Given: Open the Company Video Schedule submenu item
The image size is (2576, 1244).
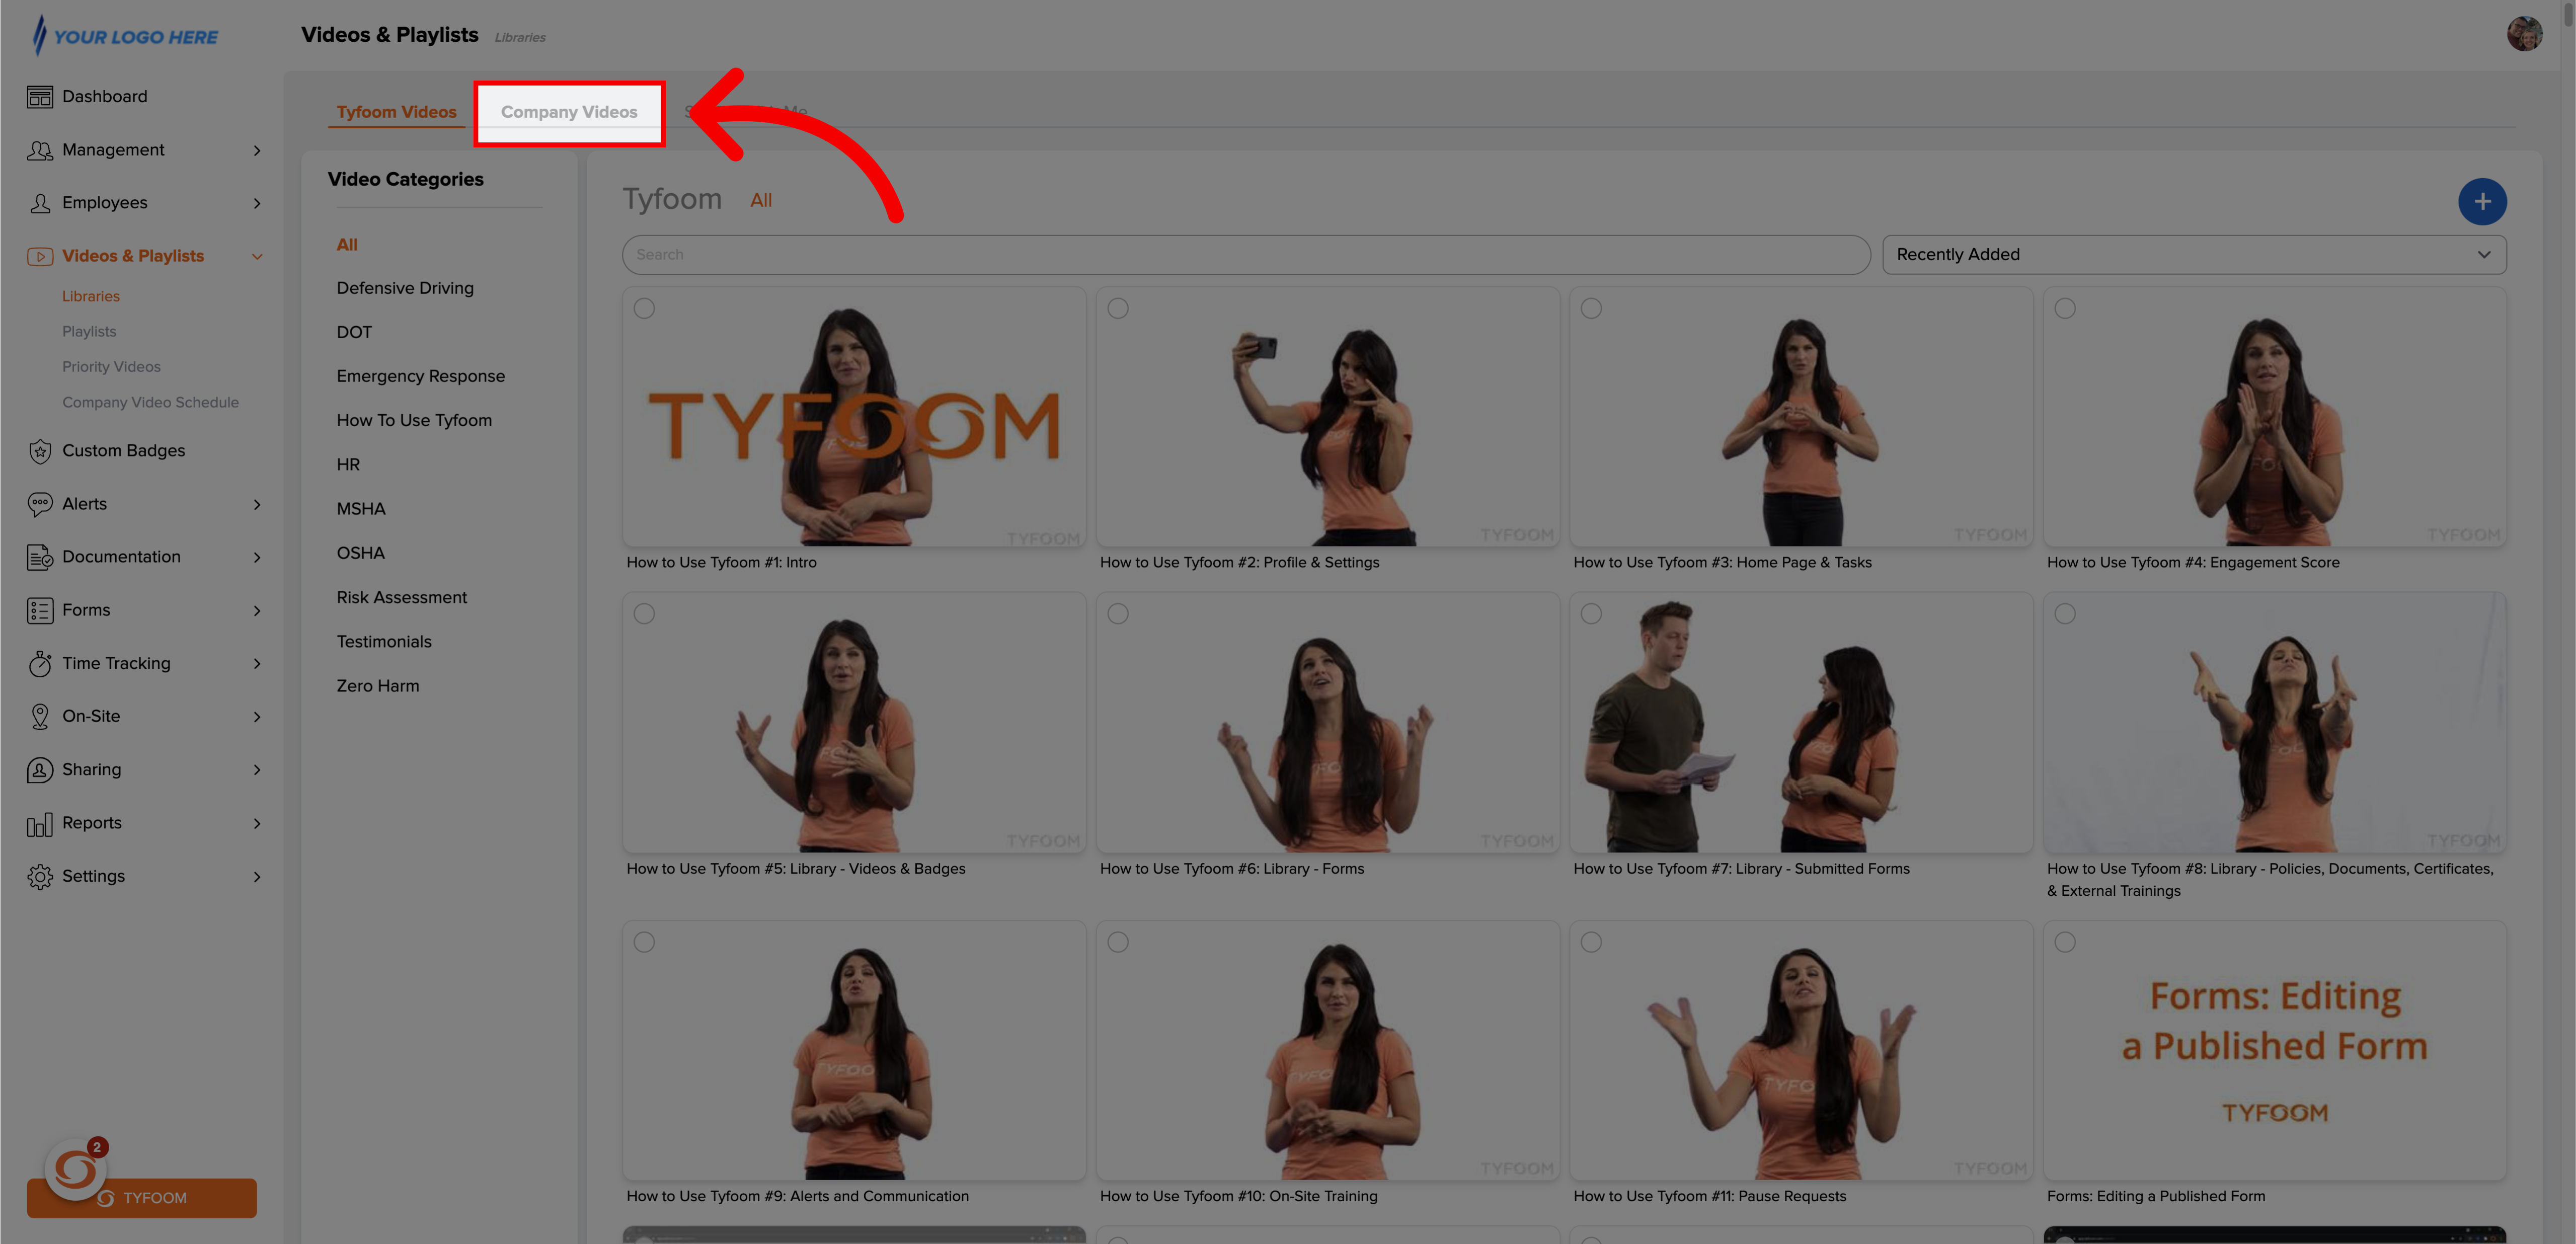Looking at the screenshot, I should [x=150, y=403].
